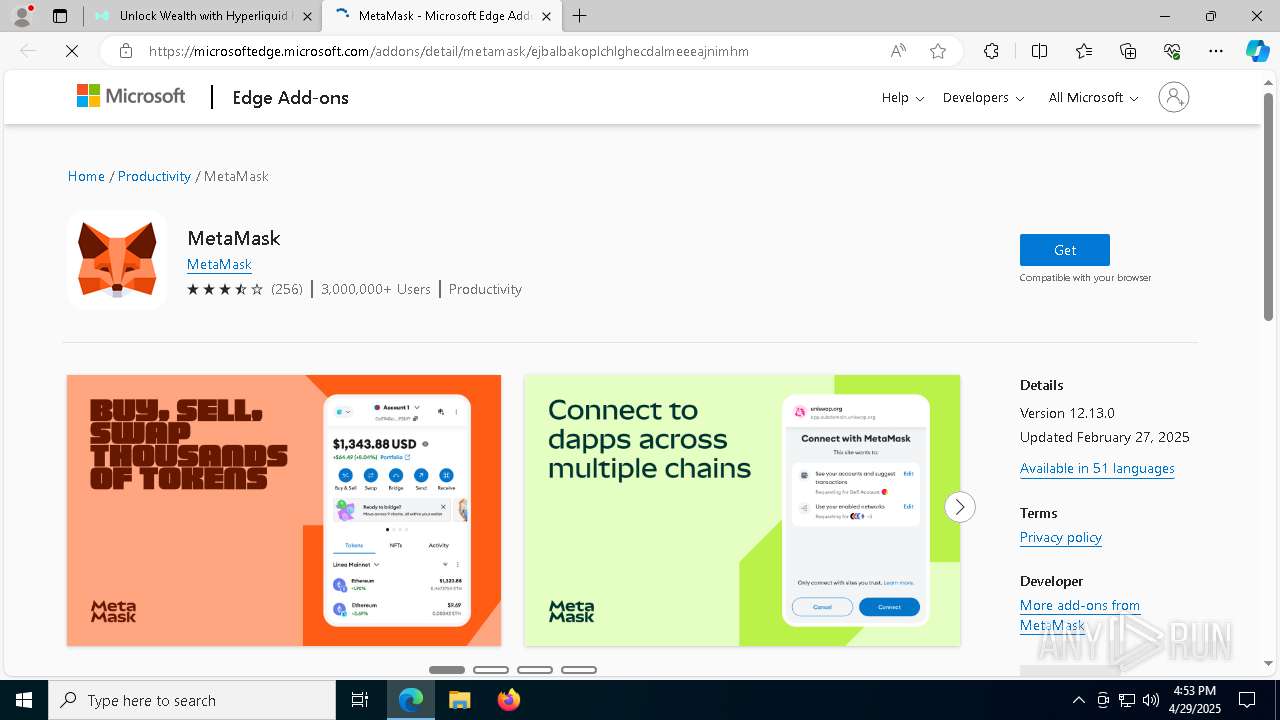Select second carousel page indicator

pos(491,670)
